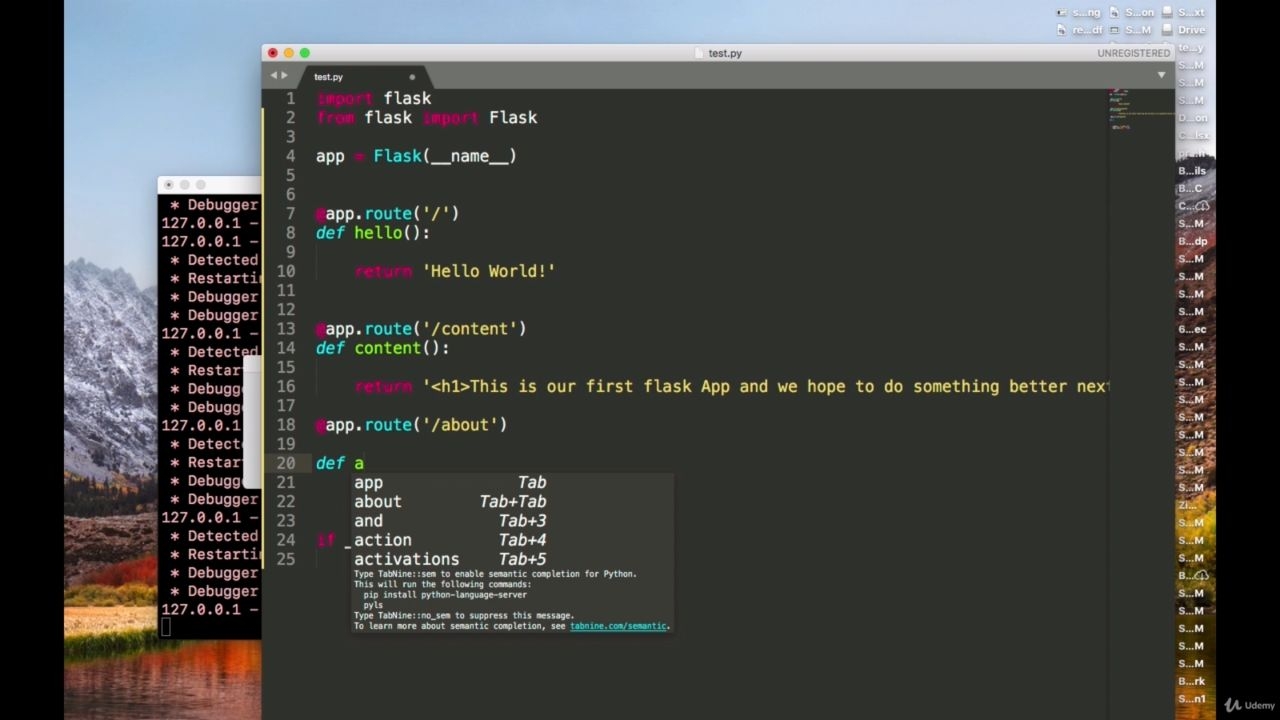Place cursor on '__name__' in line 4
The width and height of the screenshot is (1280, 720).
[x=470, y=156]
